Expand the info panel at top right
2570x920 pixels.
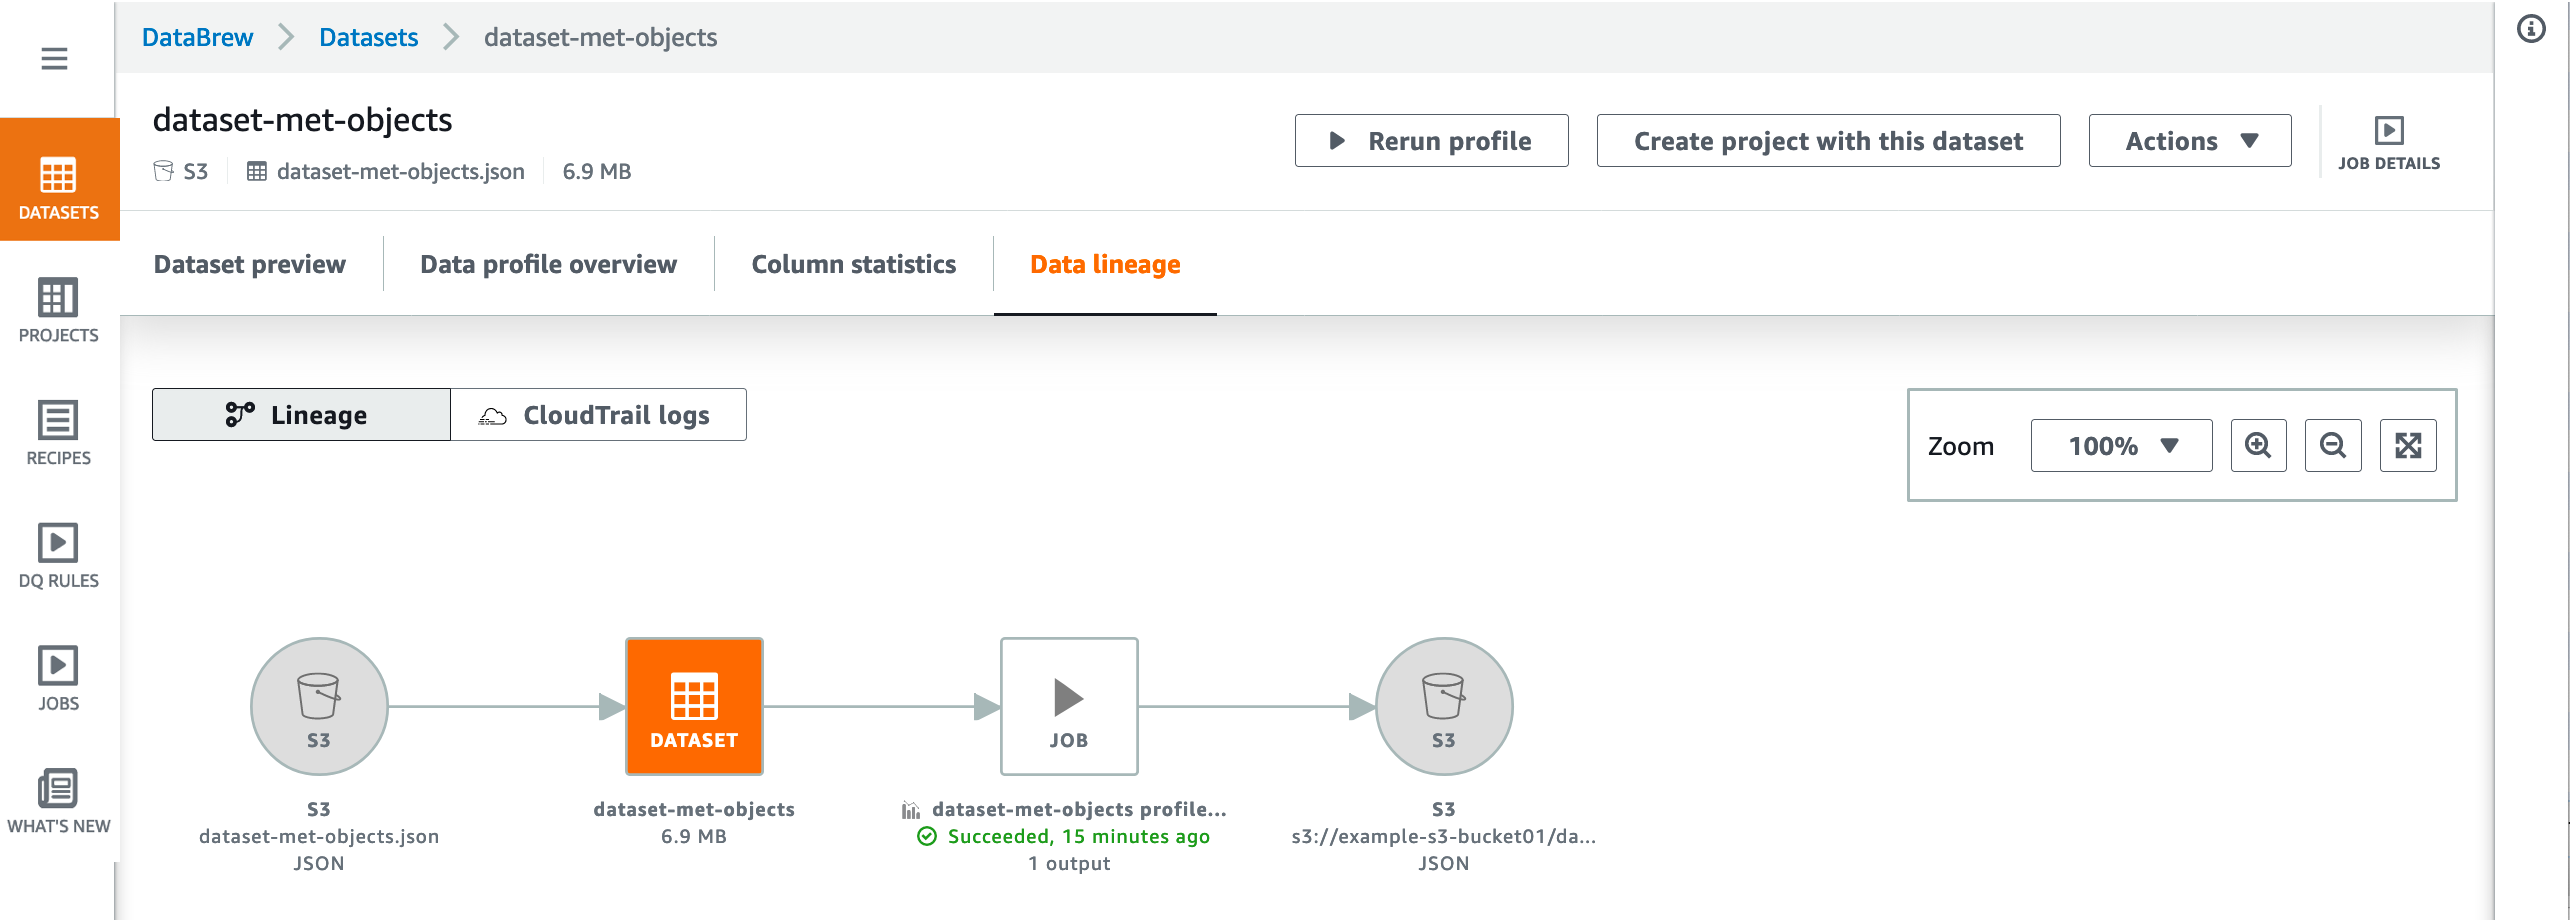tap(2531, 28)
